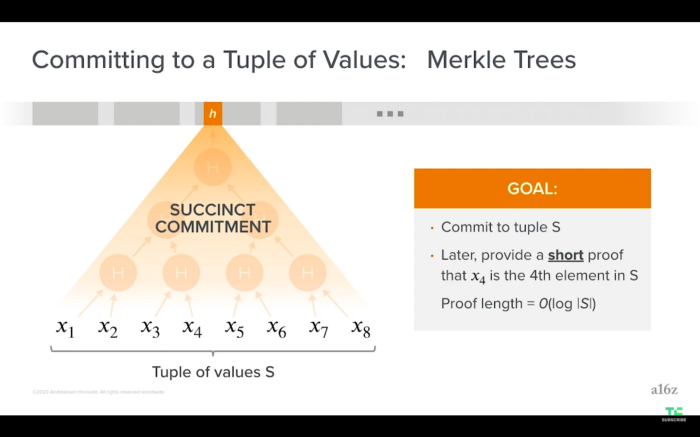Image resolution: width=700 pixels, height=437 pixels.
Task: Click the top H node of tree
Action: pyautogui.click(x=212, y=167)
